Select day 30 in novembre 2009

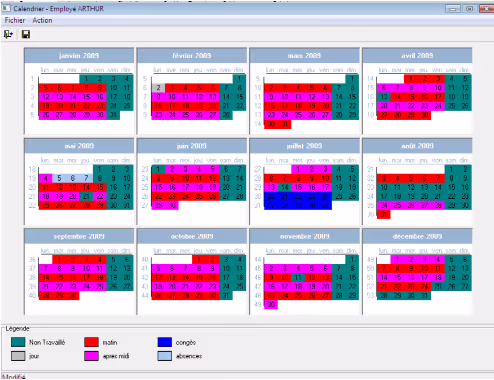click(271, 304)
